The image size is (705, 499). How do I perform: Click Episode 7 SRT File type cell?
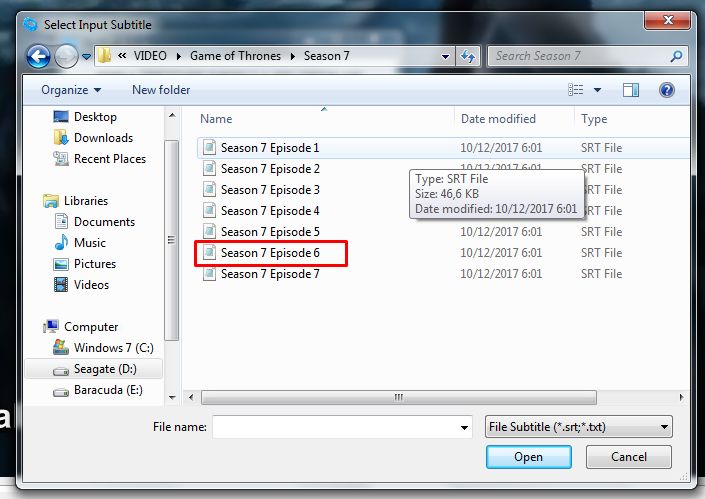[x=601, y=274]
